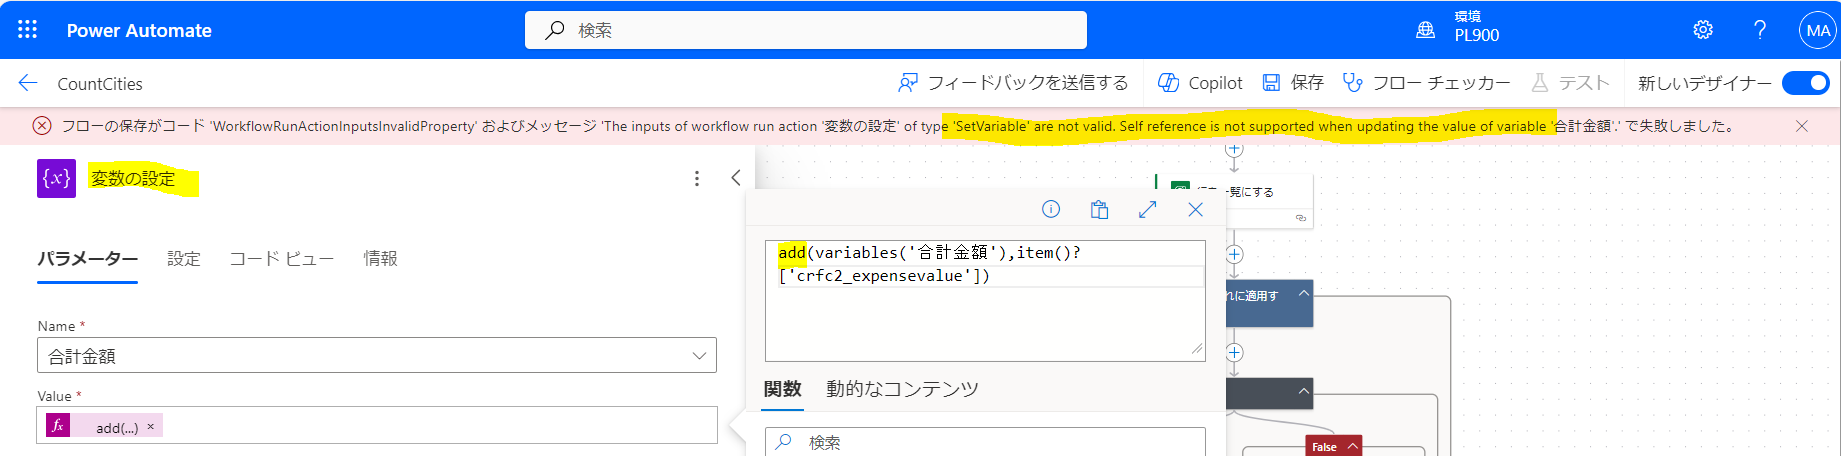
Task: Switch to the 動的なコンテンツ tab
Action: point(902,389)
